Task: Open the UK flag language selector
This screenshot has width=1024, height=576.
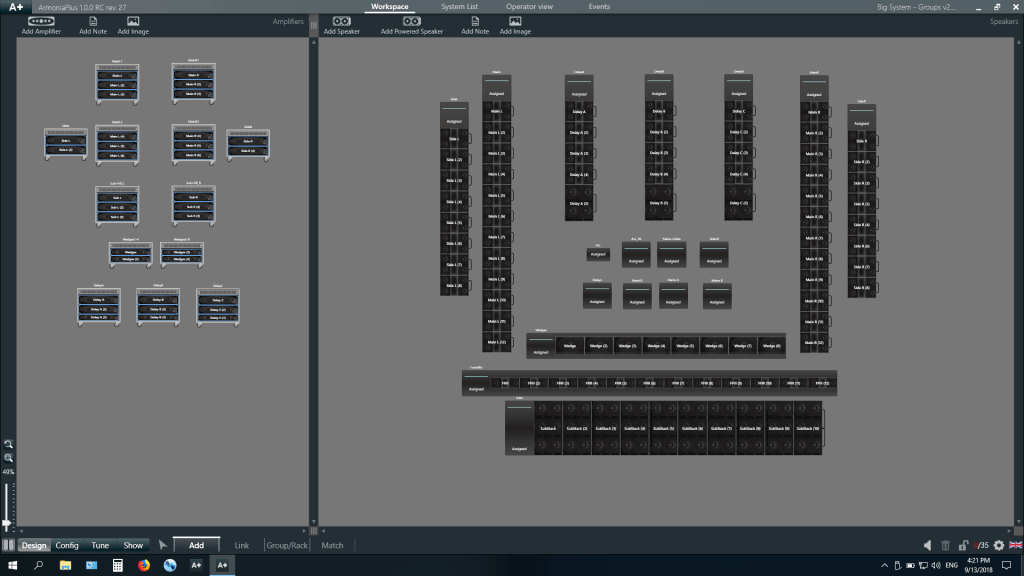Action: [x=1015, y=545]
